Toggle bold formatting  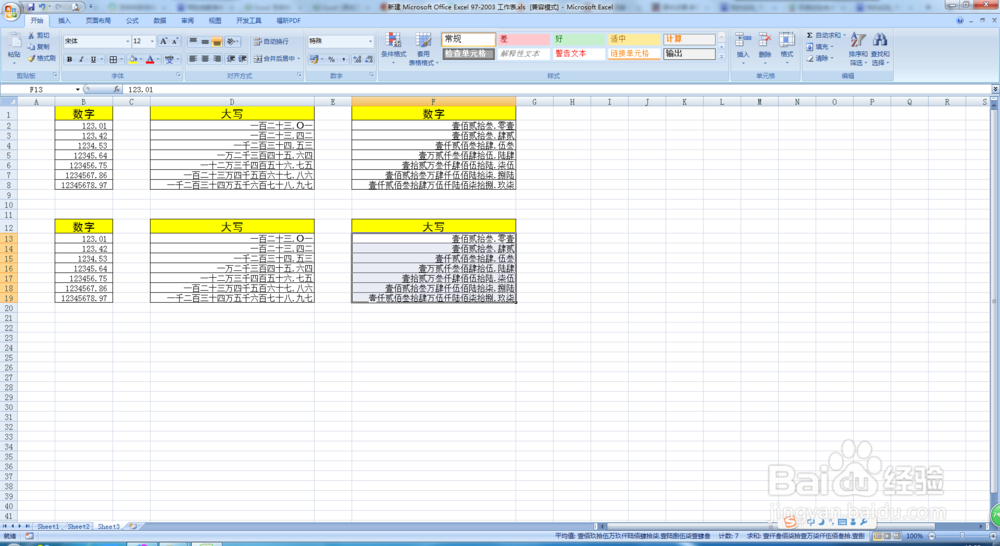[70, 59]
